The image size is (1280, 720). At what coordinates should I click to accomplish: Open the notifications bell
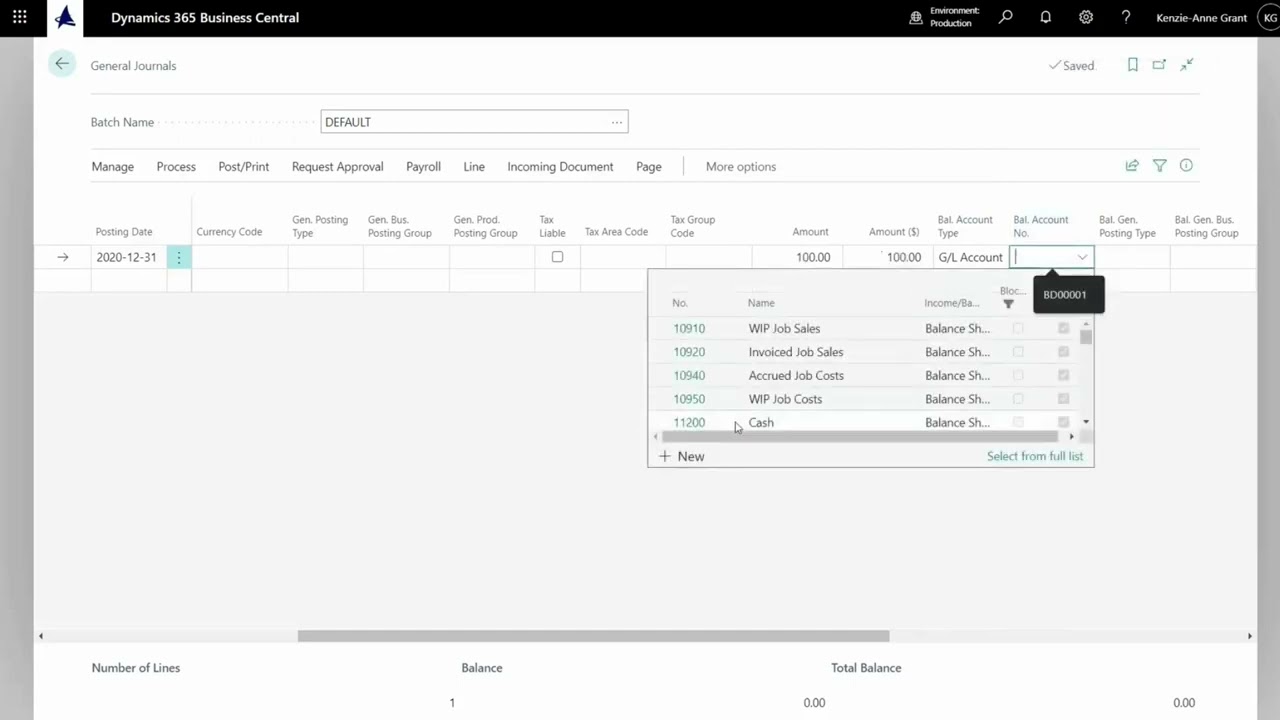coord(1046,17)
